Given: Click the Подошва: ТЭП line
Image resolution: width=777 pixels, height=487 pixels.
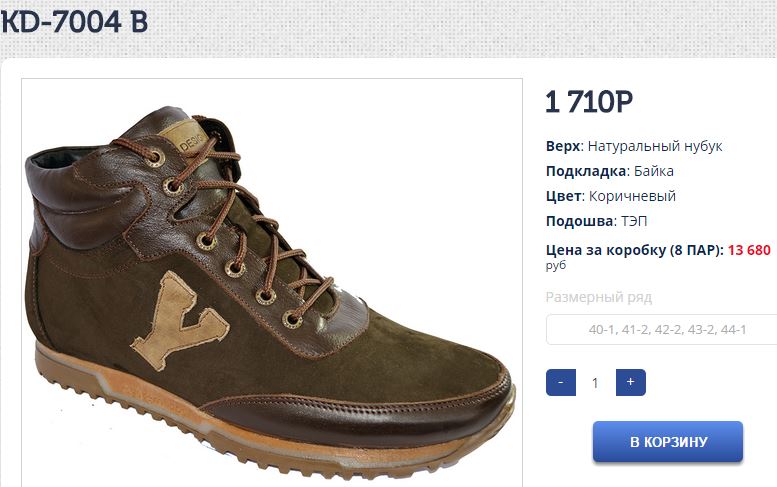Looking at the screenshot, I should tap(596, 220).
